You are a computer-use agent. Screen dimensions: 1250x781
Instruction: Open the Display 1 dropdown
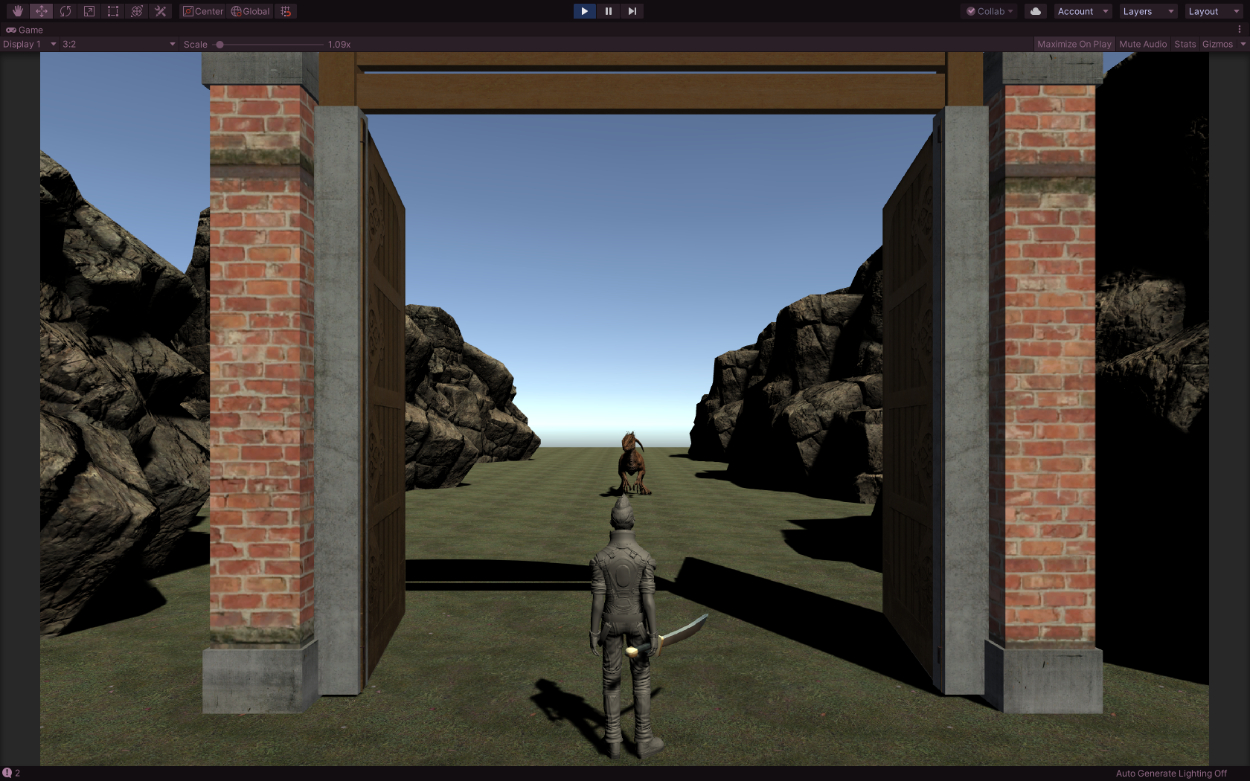[x=29, y=44]
